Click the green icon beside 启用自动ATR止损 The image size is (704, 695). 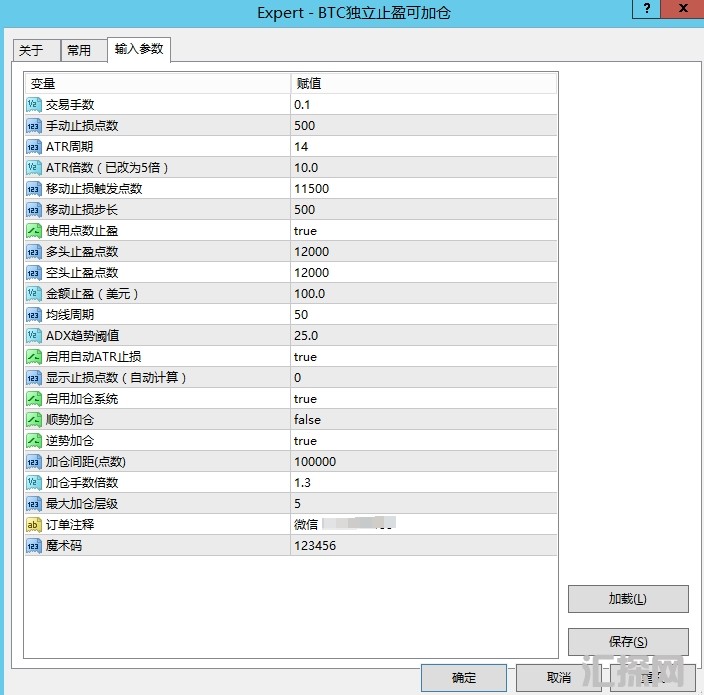click(x=34, y=356)
